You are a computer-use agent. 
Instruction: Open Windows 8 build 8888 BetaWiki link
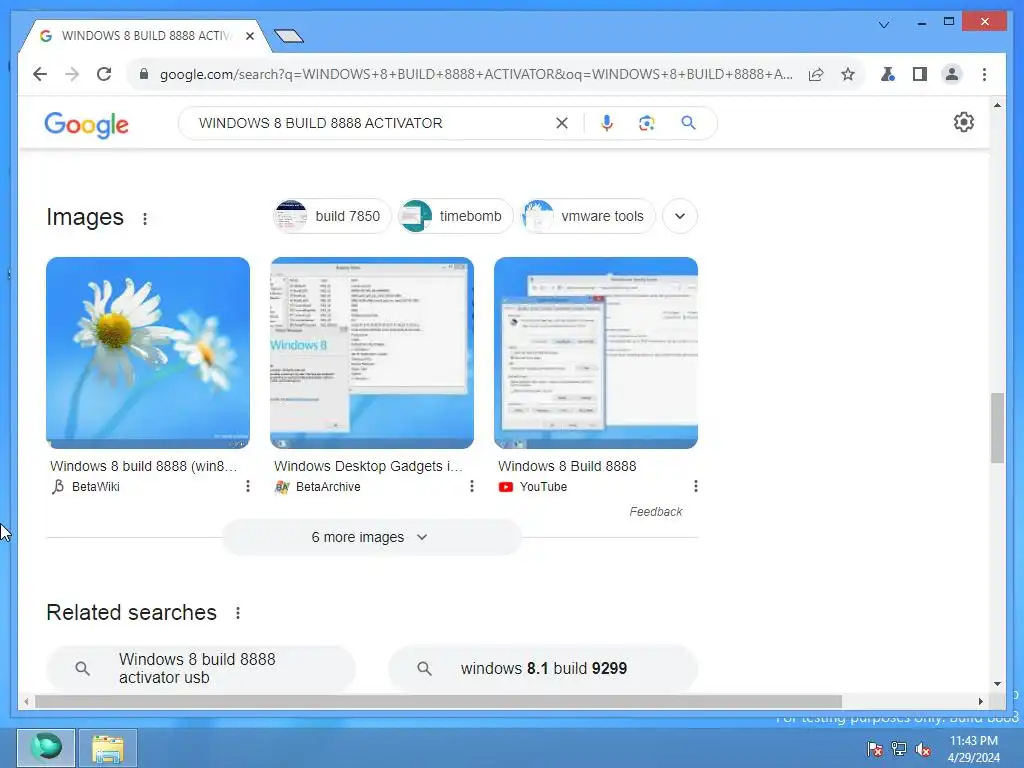click(144, 466)
